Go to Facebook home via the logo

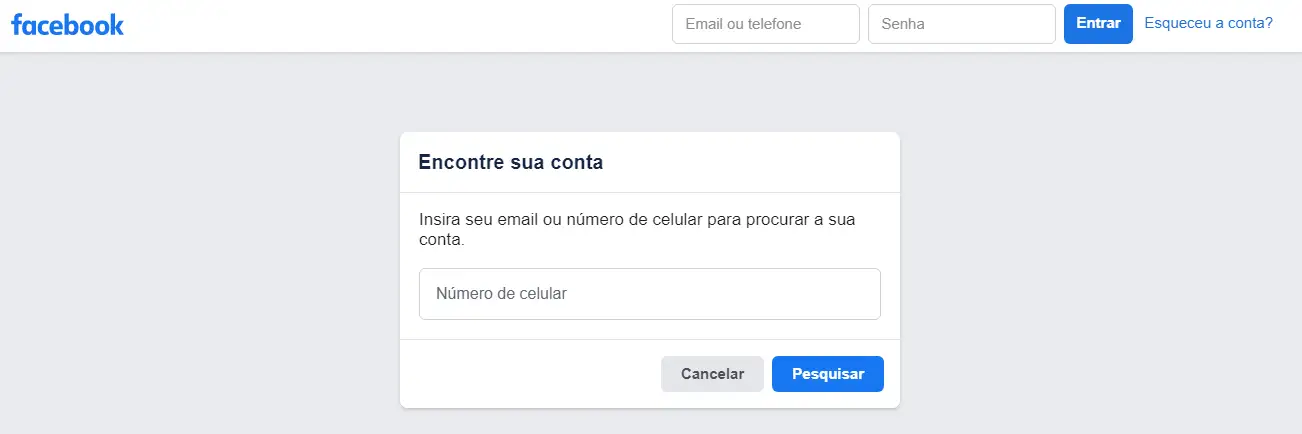[x=68, y=25]
